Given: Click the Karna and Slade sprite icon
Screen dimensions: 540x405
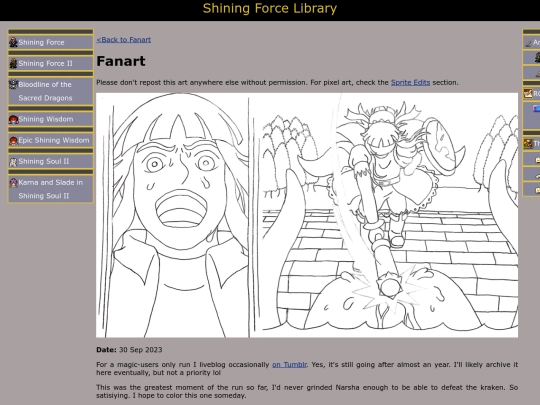Looking at the screenshot, I should pos(13,182).
